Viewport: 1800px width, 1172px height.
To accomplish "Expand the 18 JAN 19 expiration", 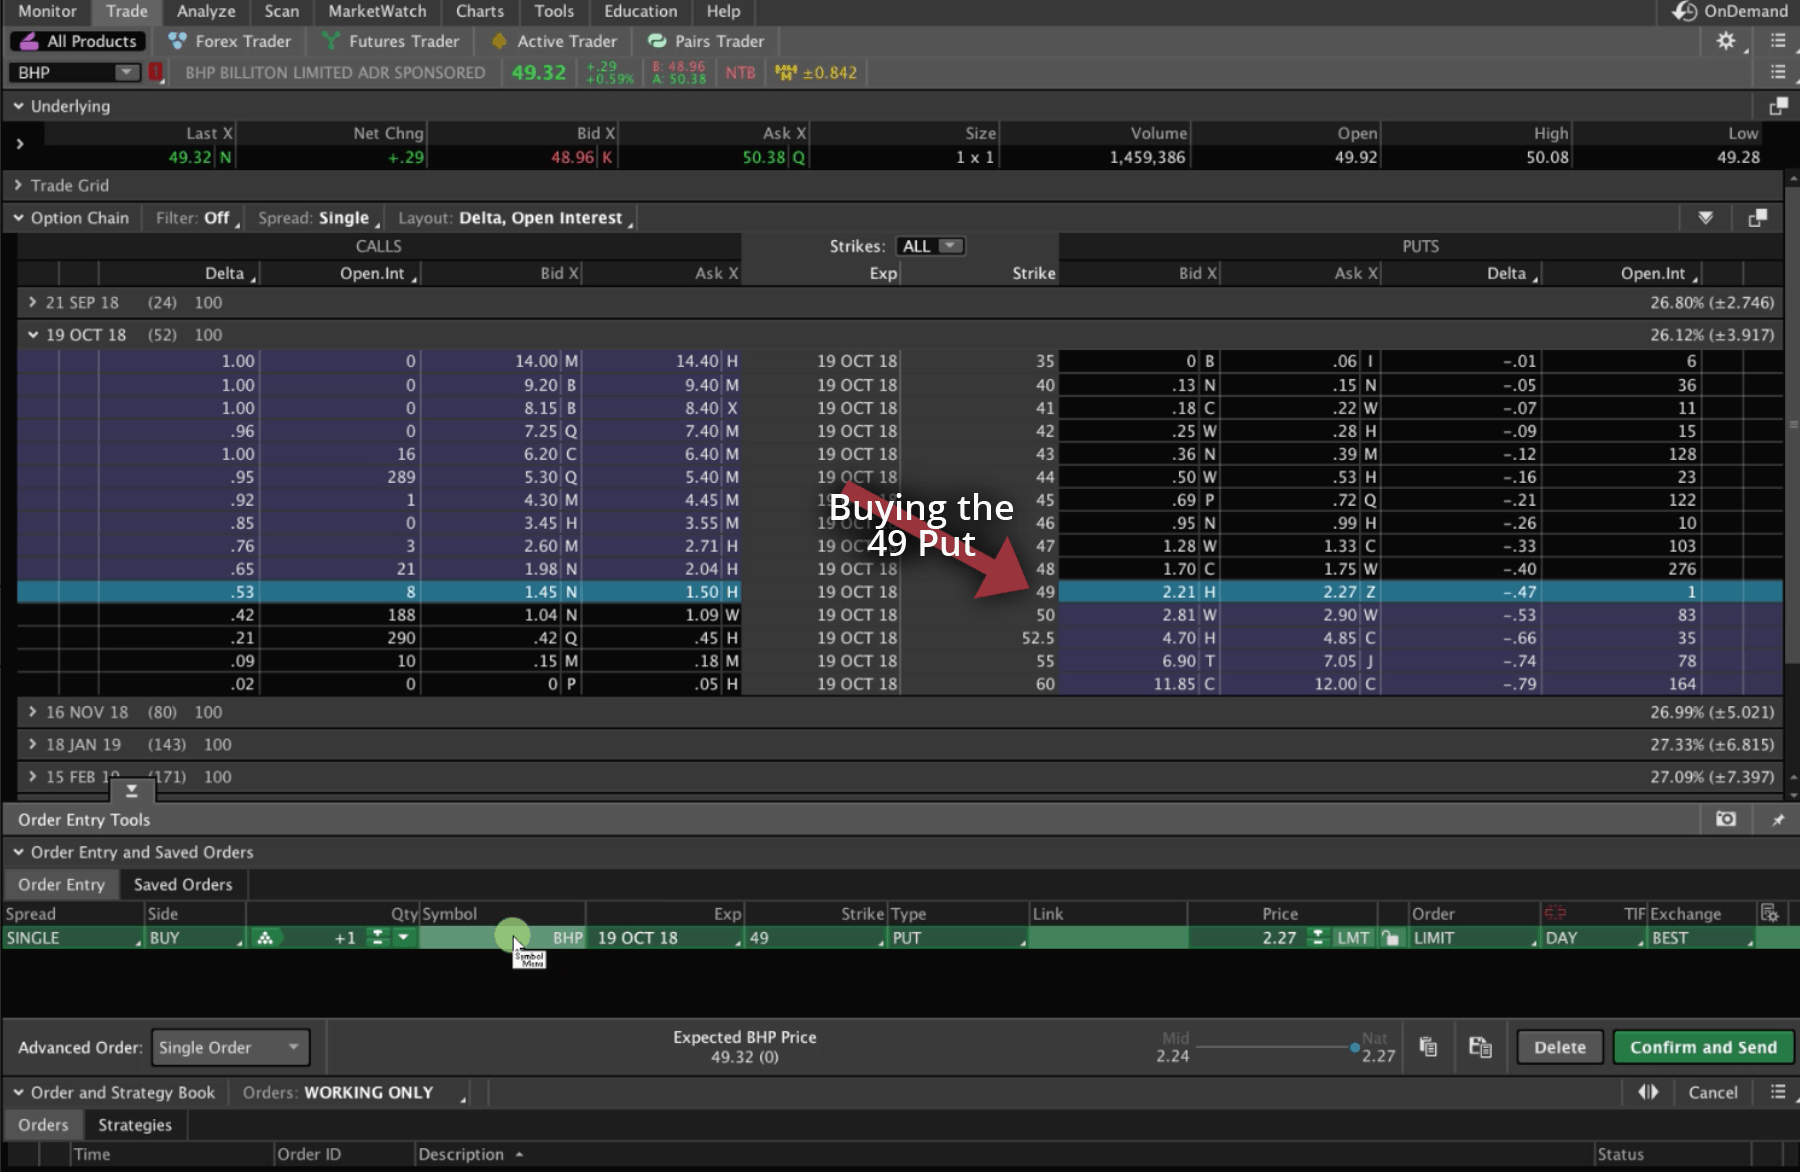I will (32, 744).
